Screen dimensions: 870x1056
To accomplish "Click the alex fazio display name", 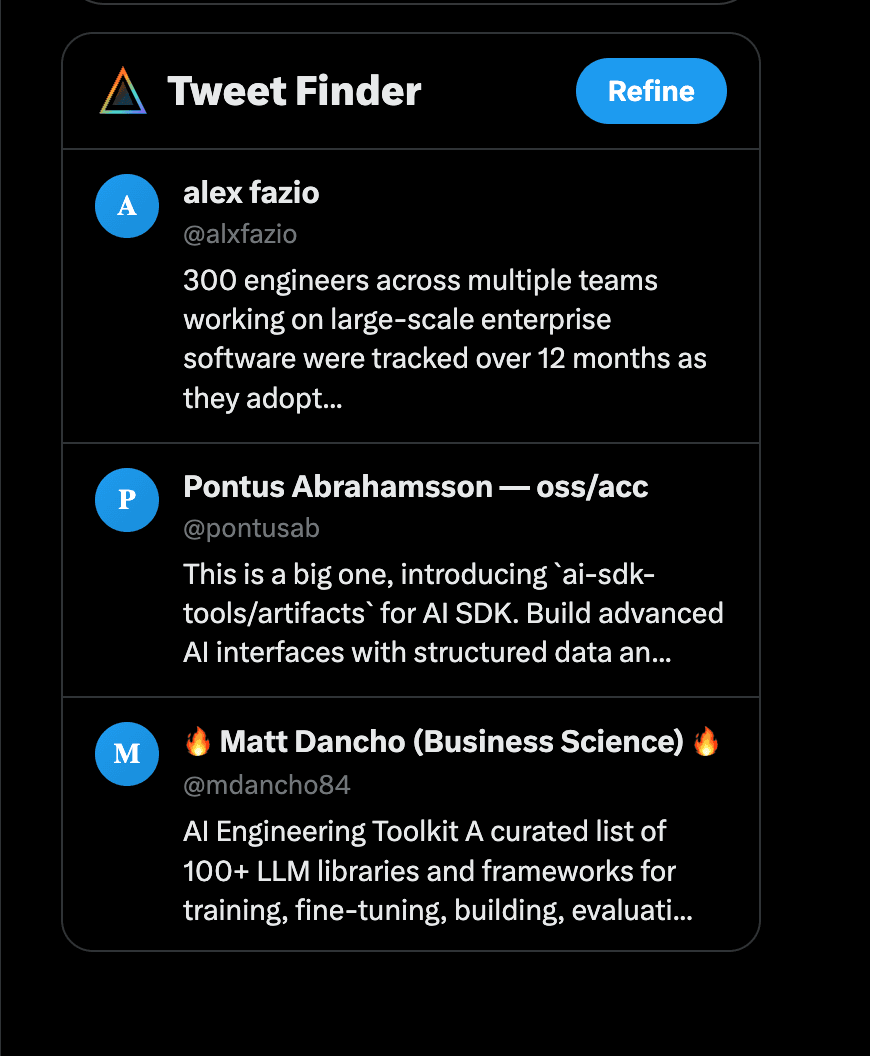I will [251, 193].
